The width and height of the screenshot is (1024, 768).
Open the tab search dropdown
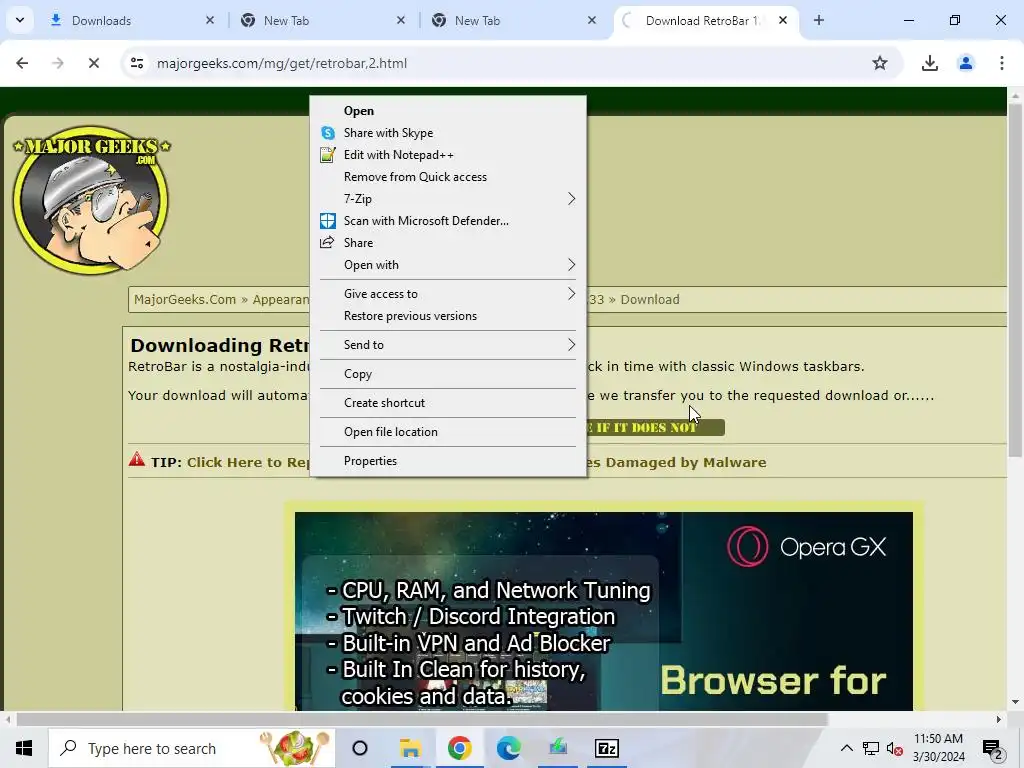(20, 20)
